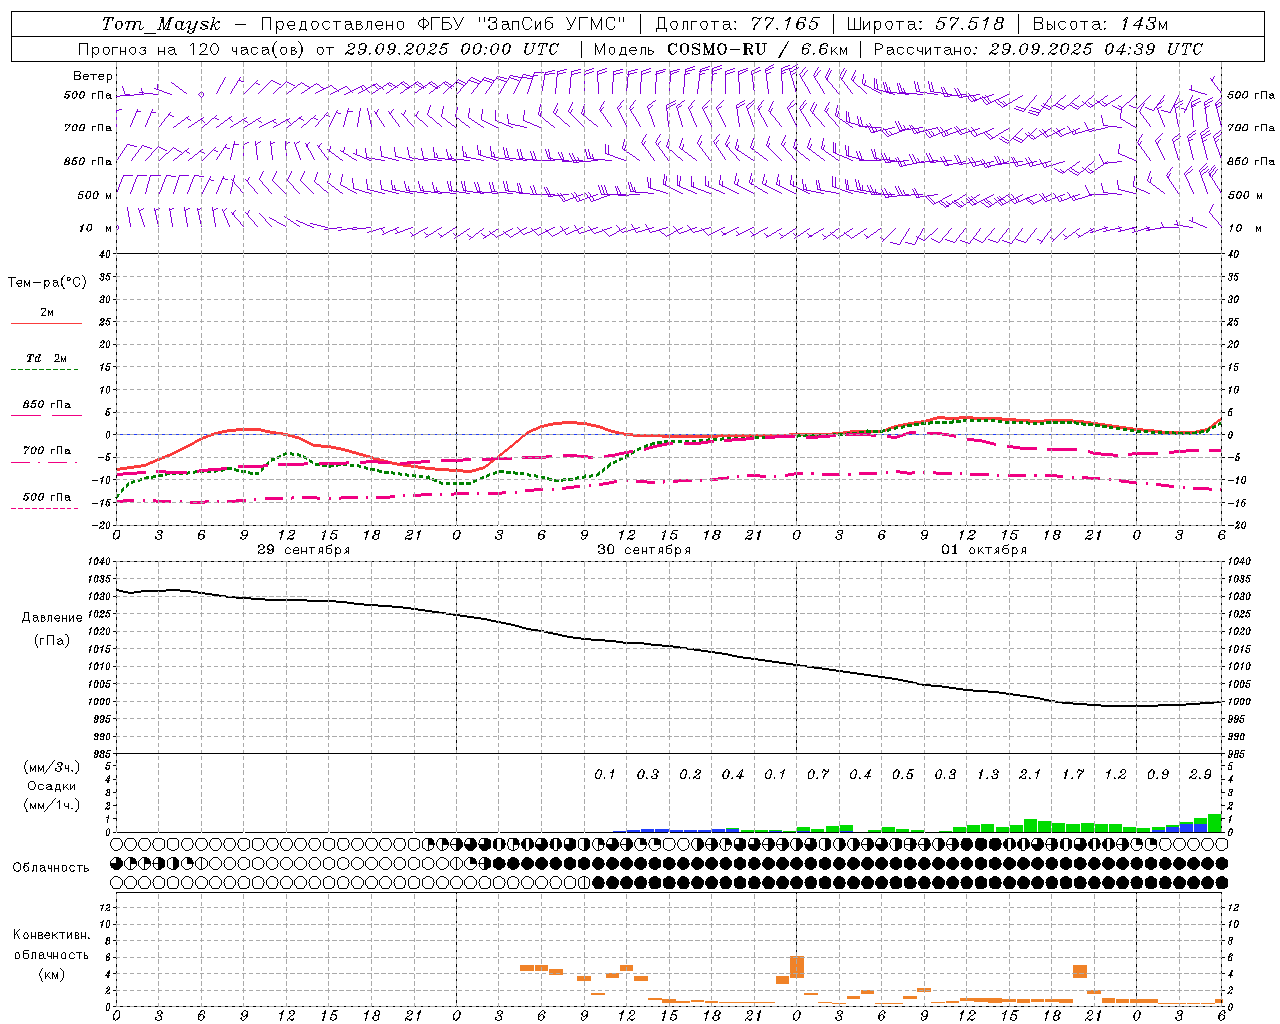Click the "(км)" unit under convective cloud label

click(x=51, y=974)
